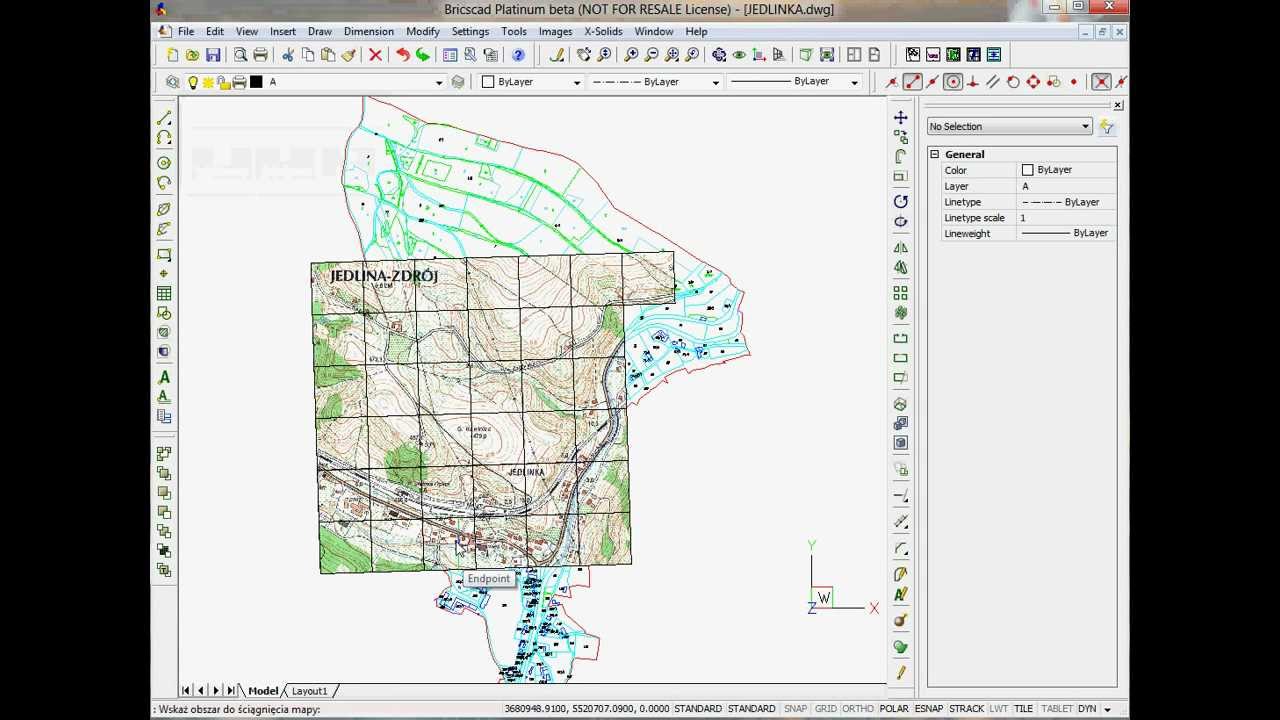Open the layer name dropdown
The height and width of the screenshot is (720, 1280).
click(x=438, y=82)
